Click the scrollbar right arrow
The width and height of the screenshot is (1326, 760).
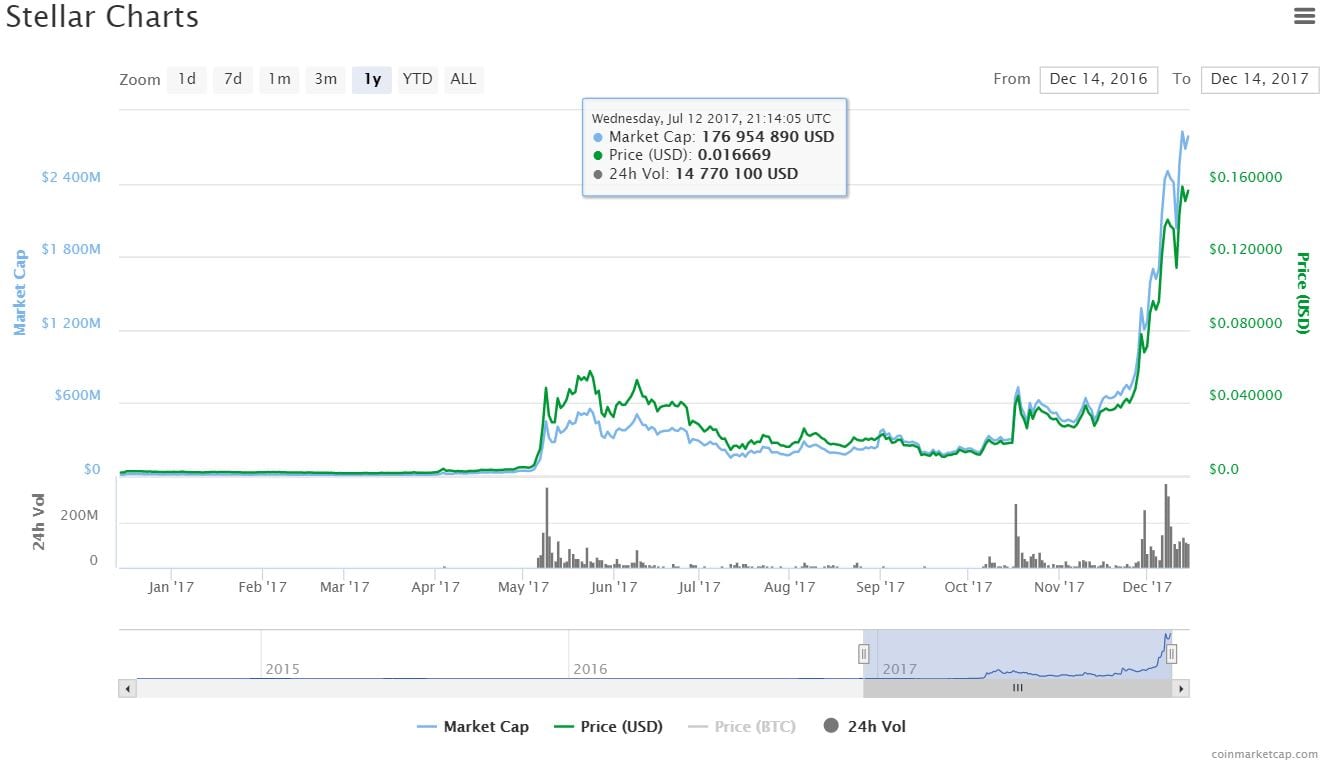coord(1181,688)
